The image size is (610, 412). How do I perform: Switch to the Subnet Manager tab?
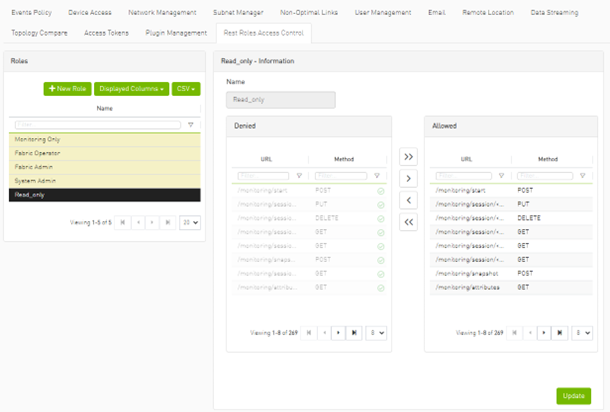click(239, 12)
